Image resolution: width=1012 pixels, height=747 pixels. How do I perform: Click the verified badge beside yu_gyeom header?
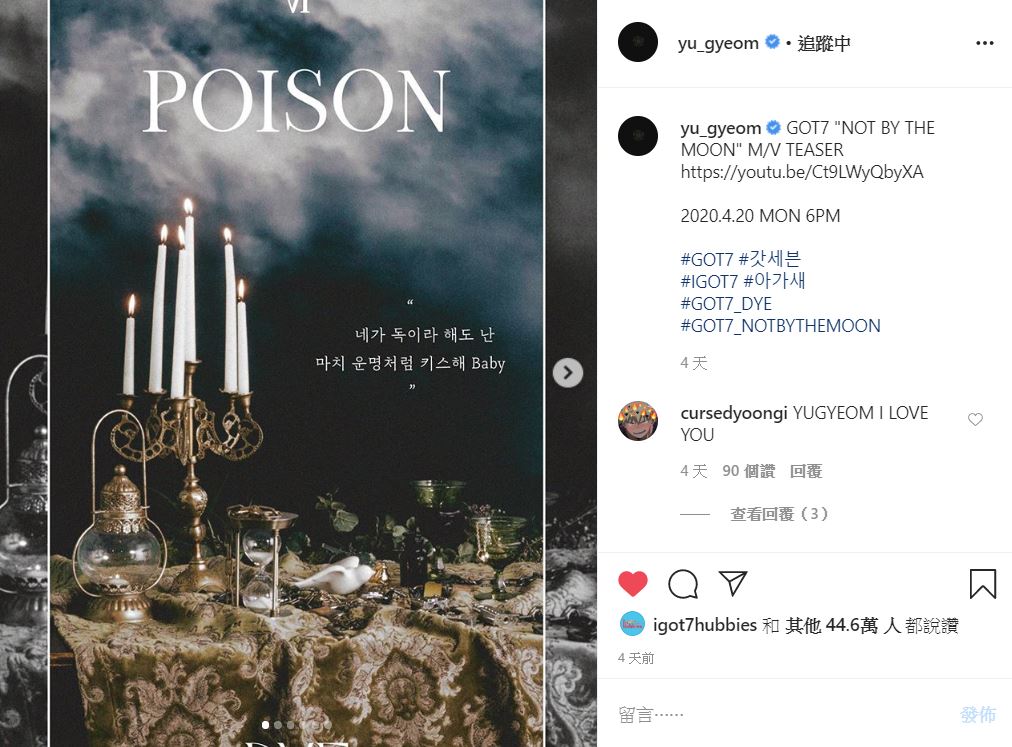(772, 42)
